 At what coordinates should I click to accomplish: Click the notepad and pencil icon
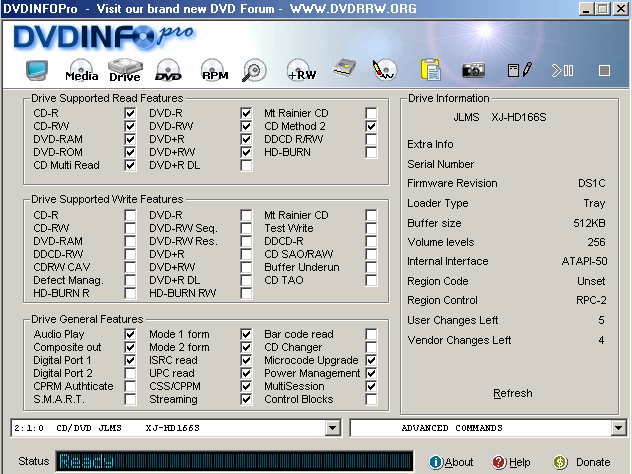[519, 70]
